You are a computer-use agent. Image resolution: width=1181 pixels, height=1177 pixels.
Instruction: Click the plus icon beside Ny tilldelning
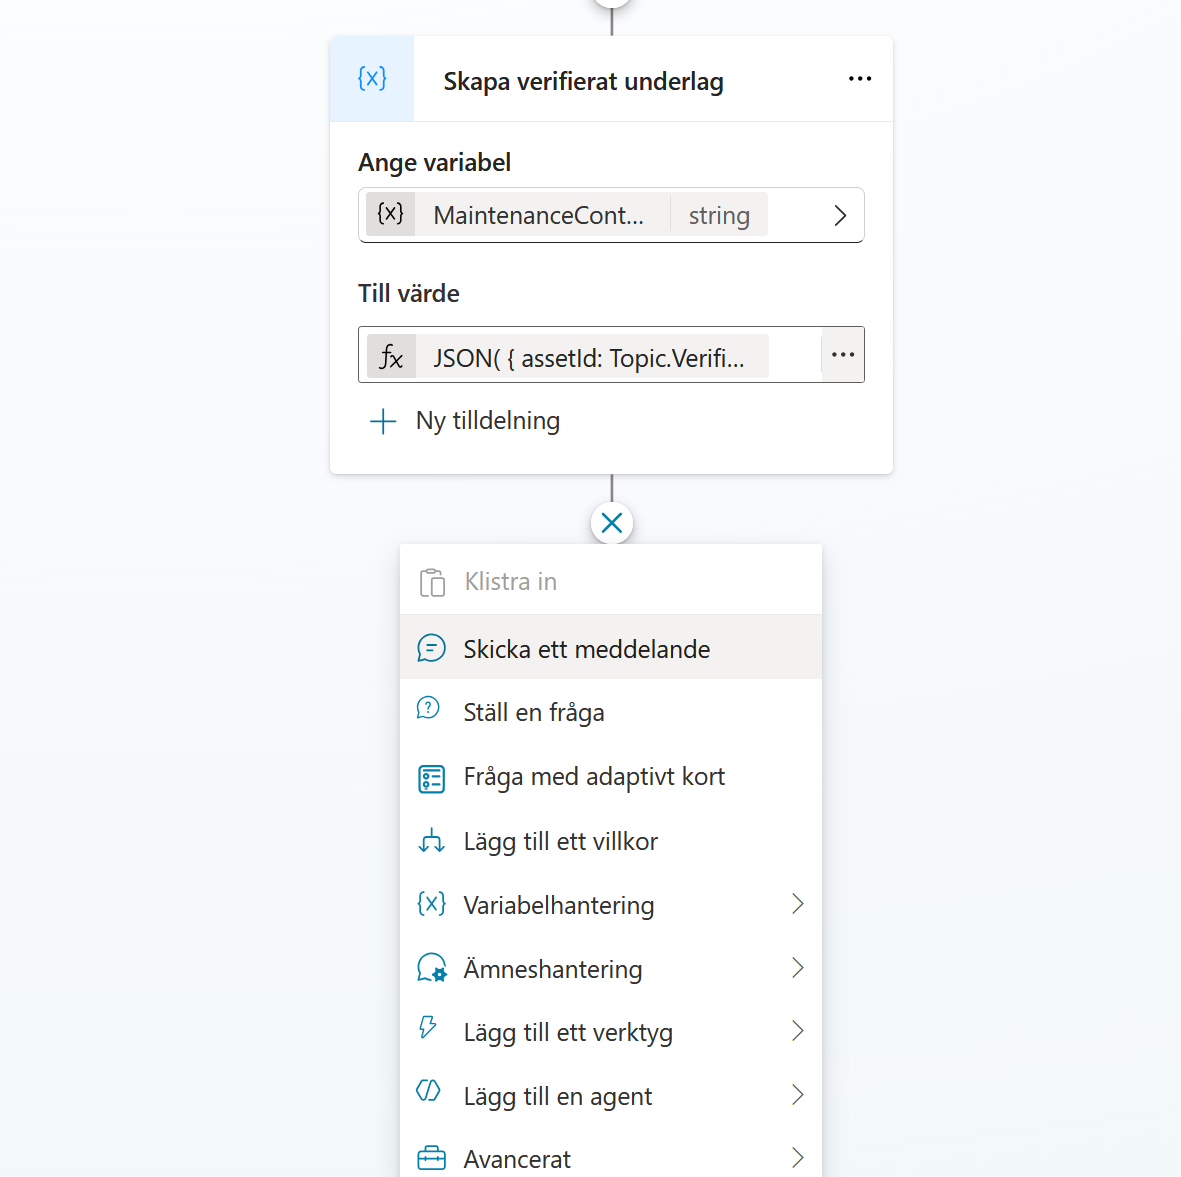(x=383, y=421)
